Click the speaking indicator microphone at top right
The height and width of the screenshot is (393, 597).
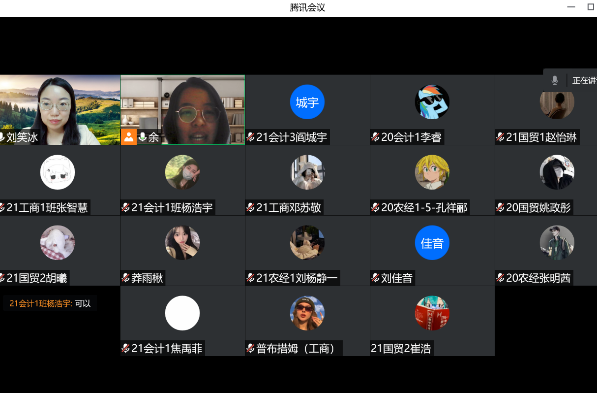(555, 80)
